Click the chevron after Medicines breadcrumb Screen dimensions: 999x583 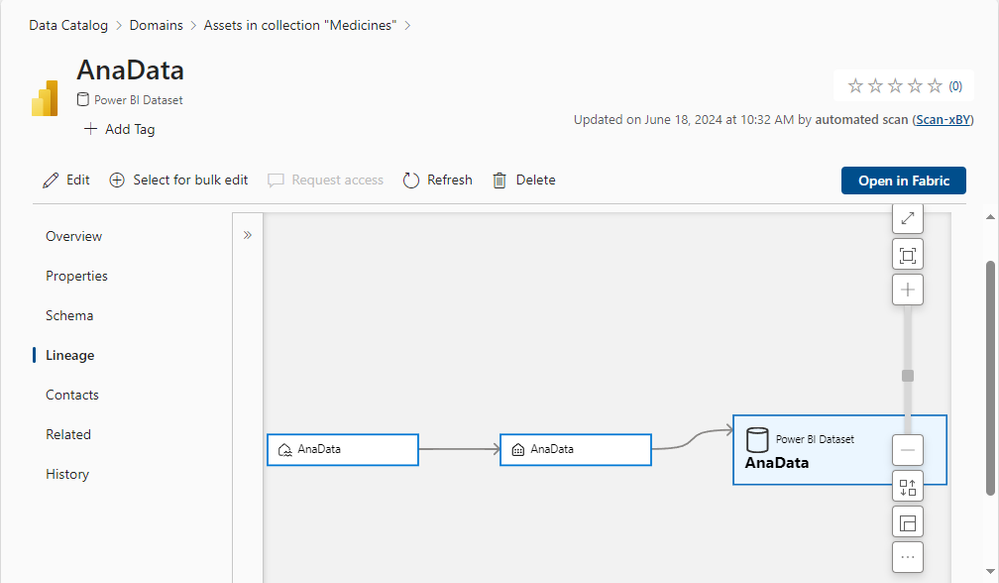[408, 26]
